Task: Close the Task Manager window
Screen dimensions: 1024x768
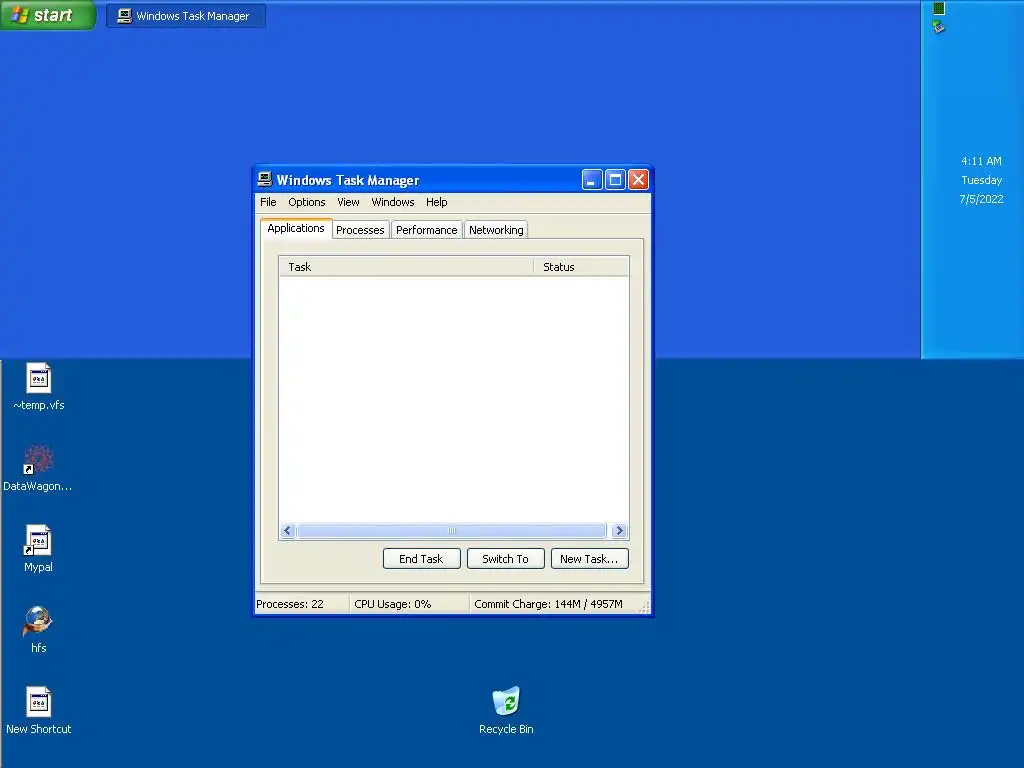Action: pyautogui.click(x=638, y=180)
